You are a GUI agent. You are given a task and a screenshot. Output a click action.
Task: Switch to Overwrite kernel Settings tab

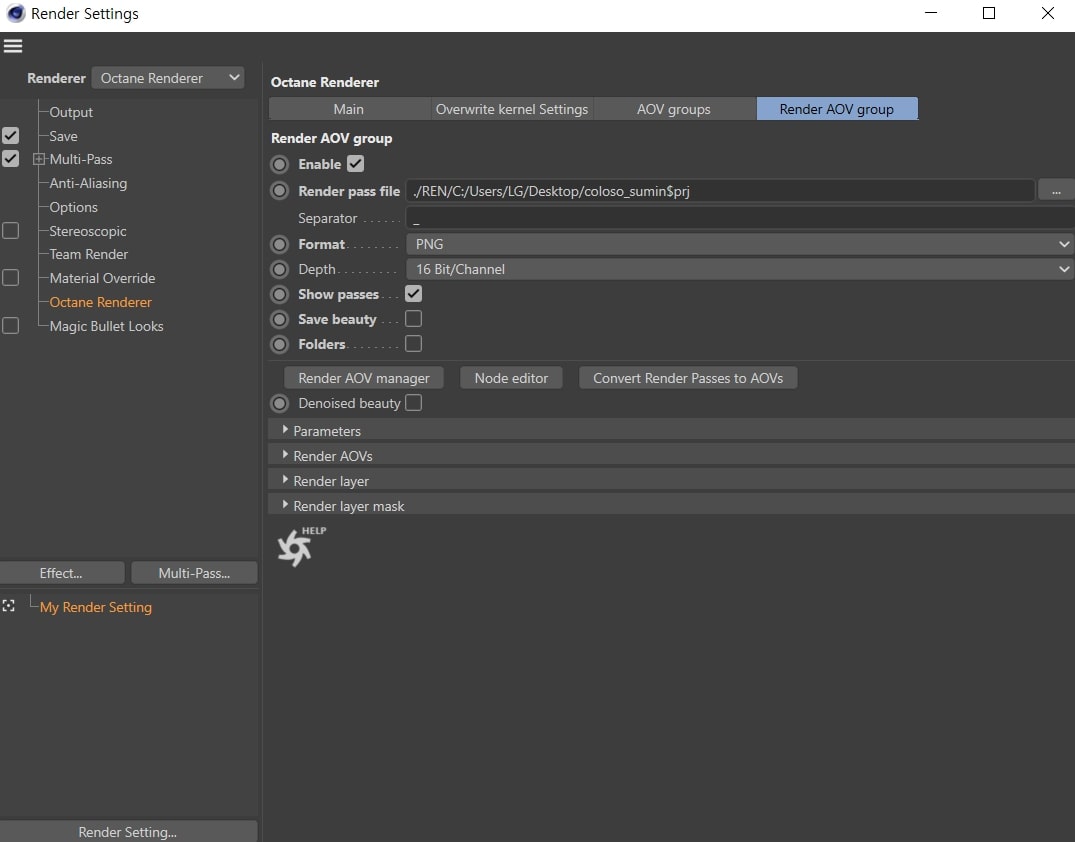click(512, 109)
